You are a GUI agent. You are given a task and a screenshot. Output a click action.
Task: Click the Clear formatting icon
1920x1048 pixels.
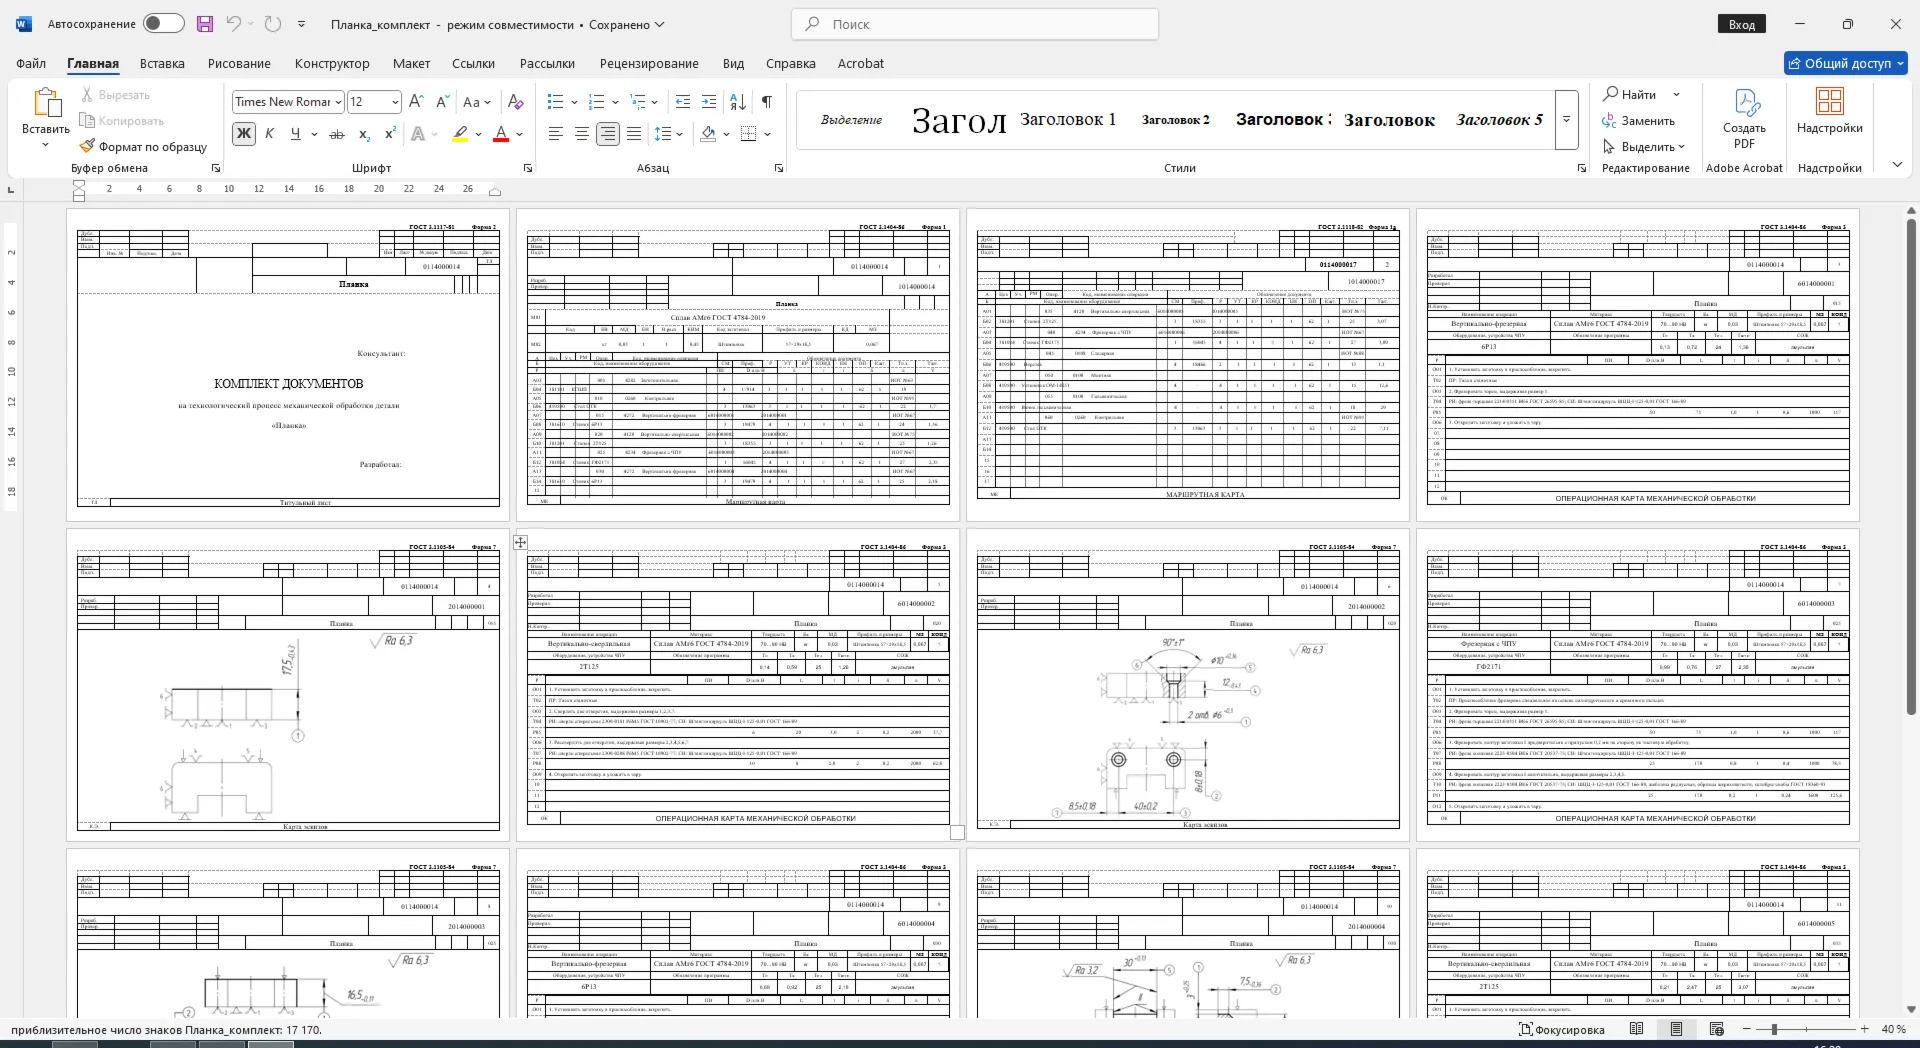516,102
